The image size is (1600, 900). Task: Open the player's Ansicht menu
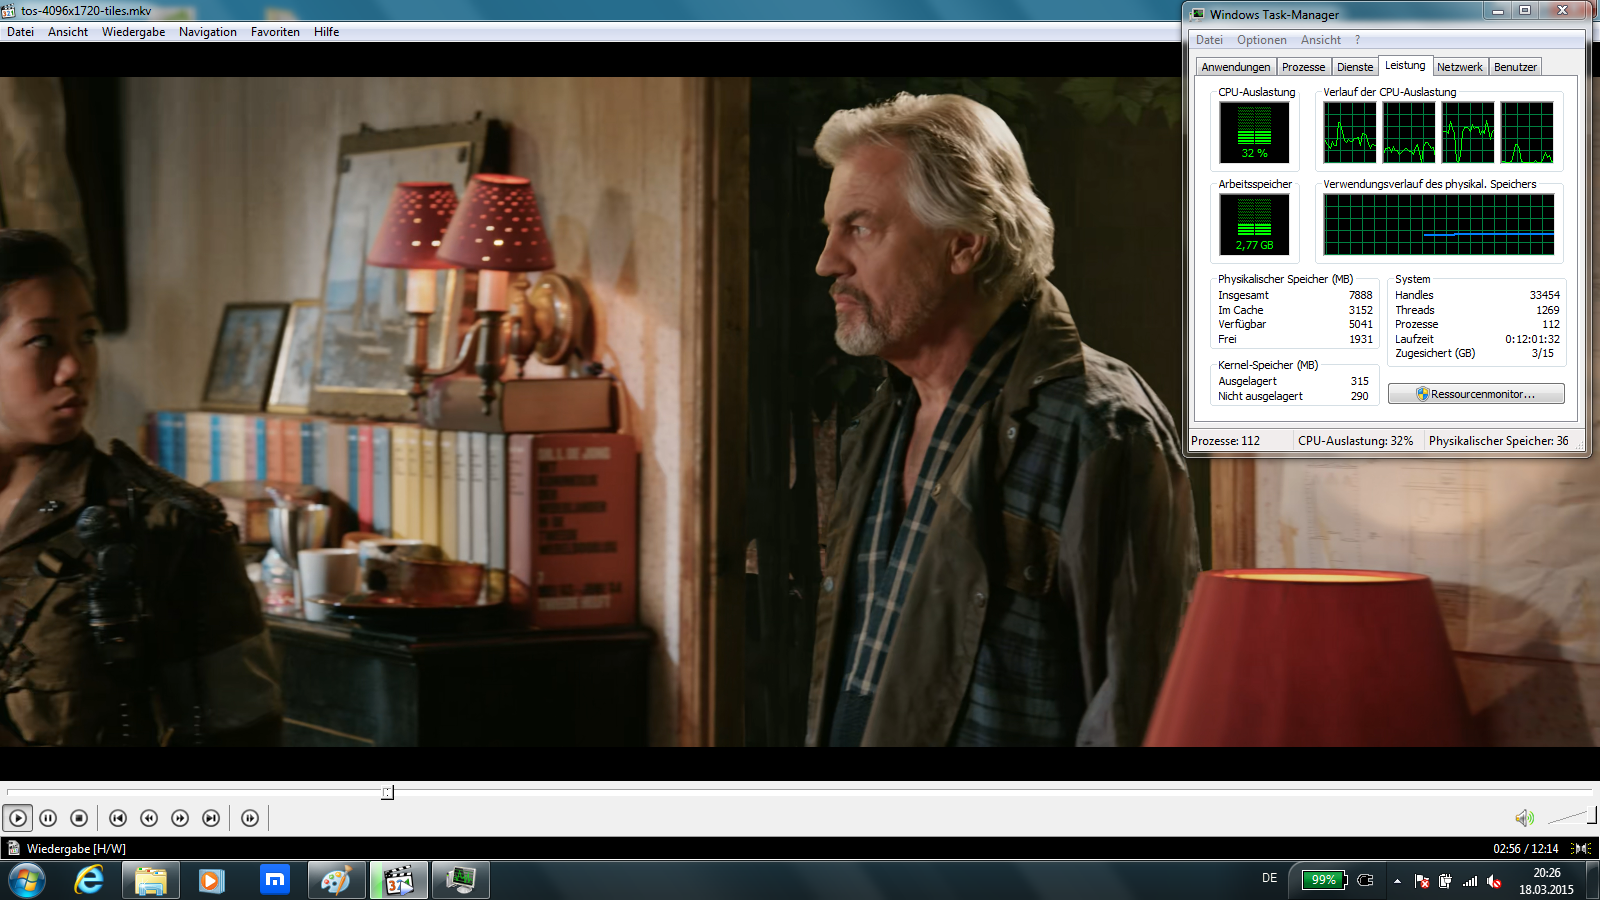[x=68, y=32]
